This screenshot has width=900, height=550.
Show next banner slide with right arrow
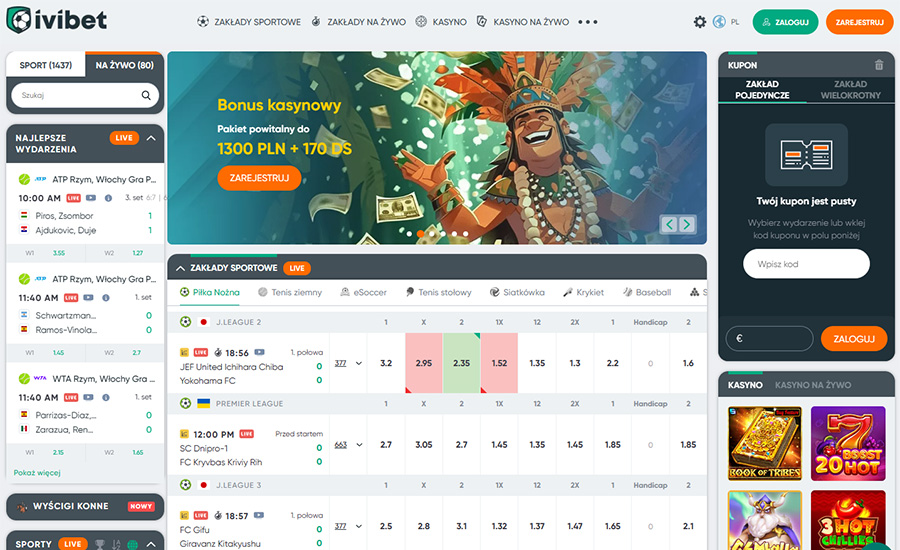coord(687,224)
